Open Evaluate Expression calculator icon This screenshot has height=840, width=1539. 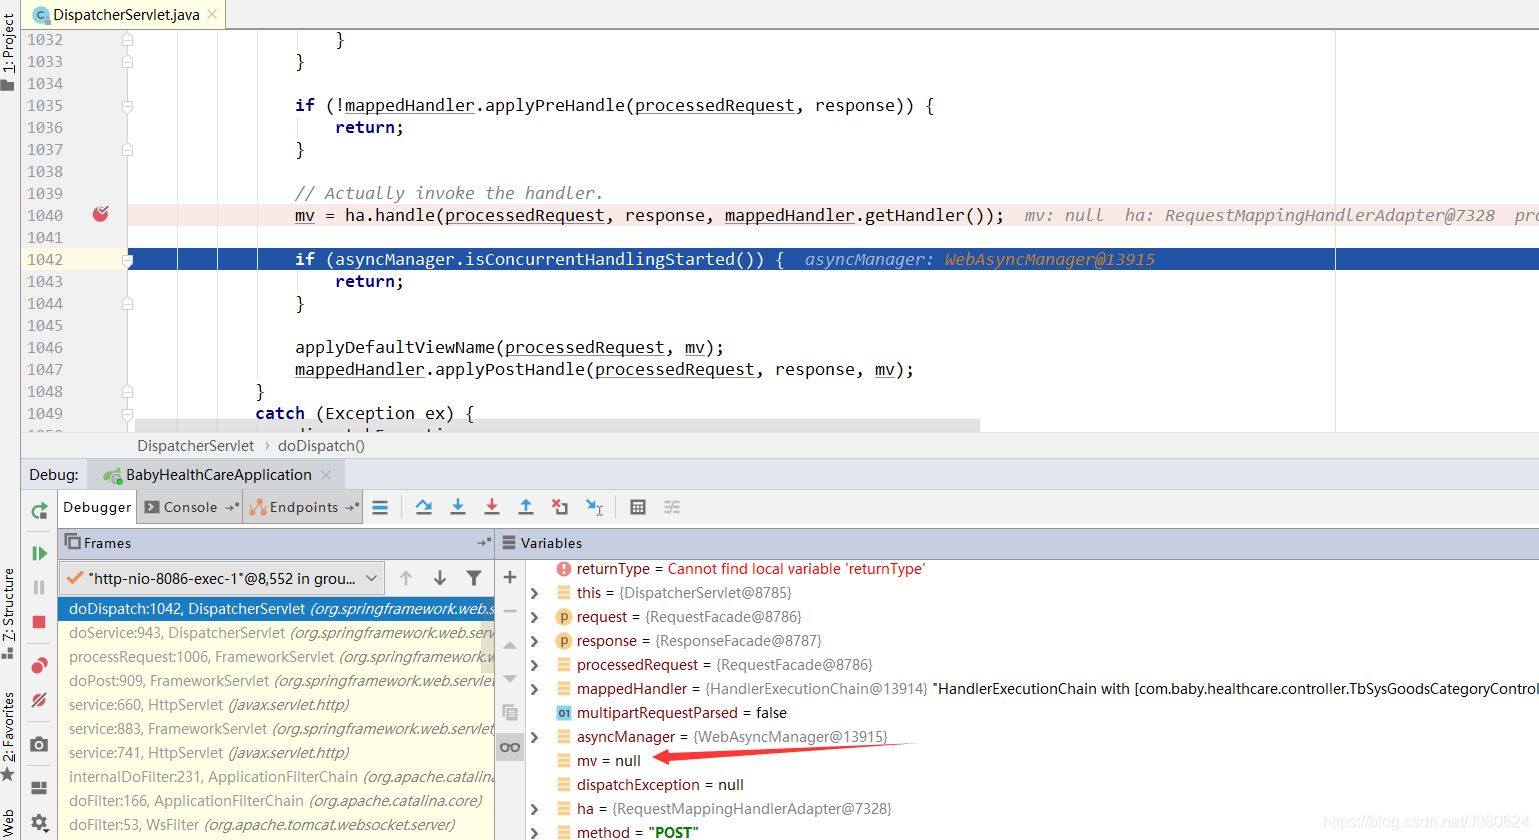pyautogui.click(x=638, y=507)
